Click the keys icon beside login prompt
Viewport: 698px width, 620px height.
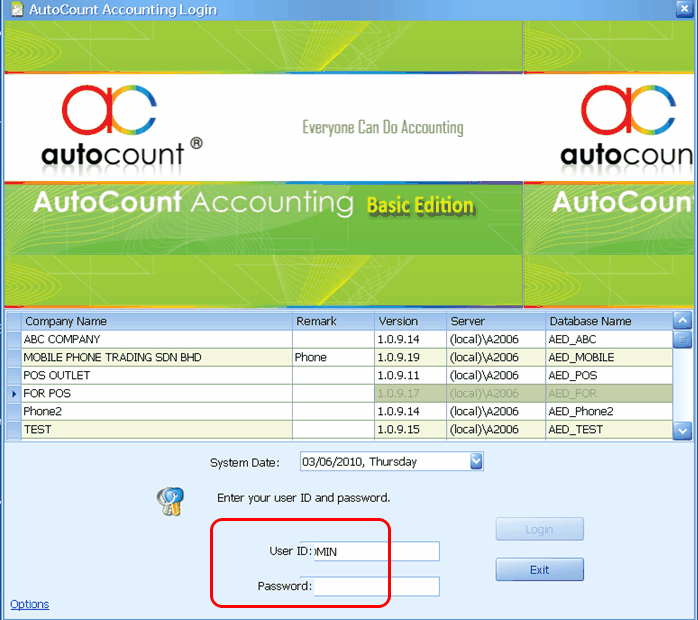(170, 501)
